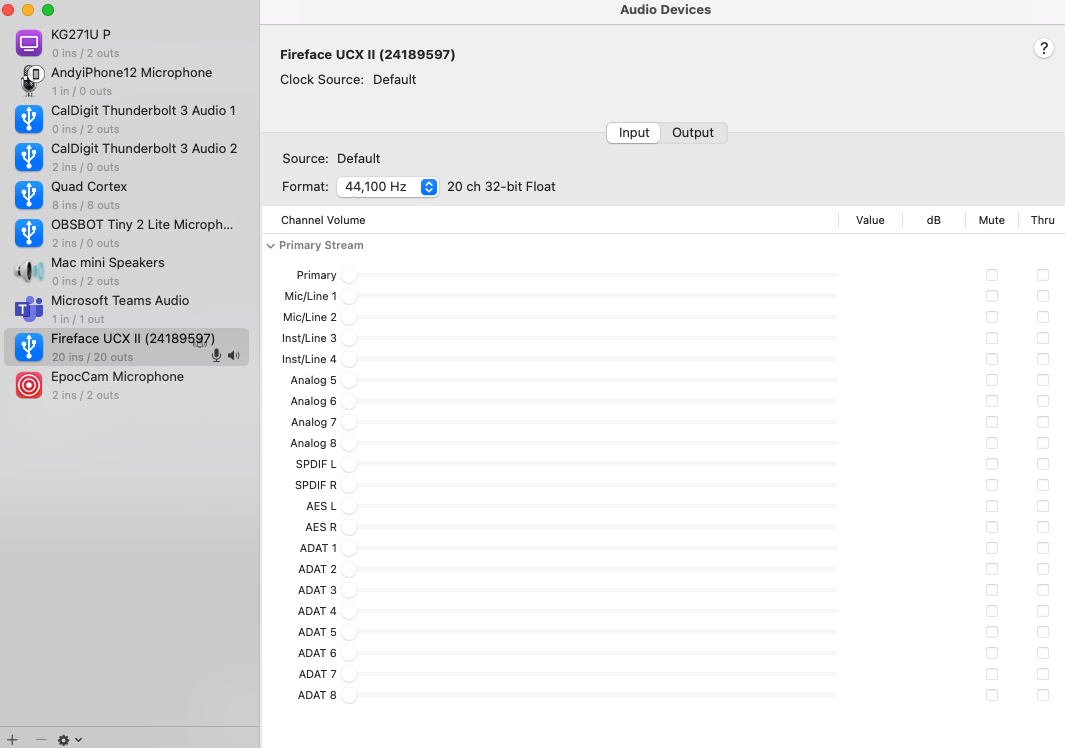The height and width of the screenshot is (748, 1065).
Task: Click the AES L channel label
Action: [321, 506]
